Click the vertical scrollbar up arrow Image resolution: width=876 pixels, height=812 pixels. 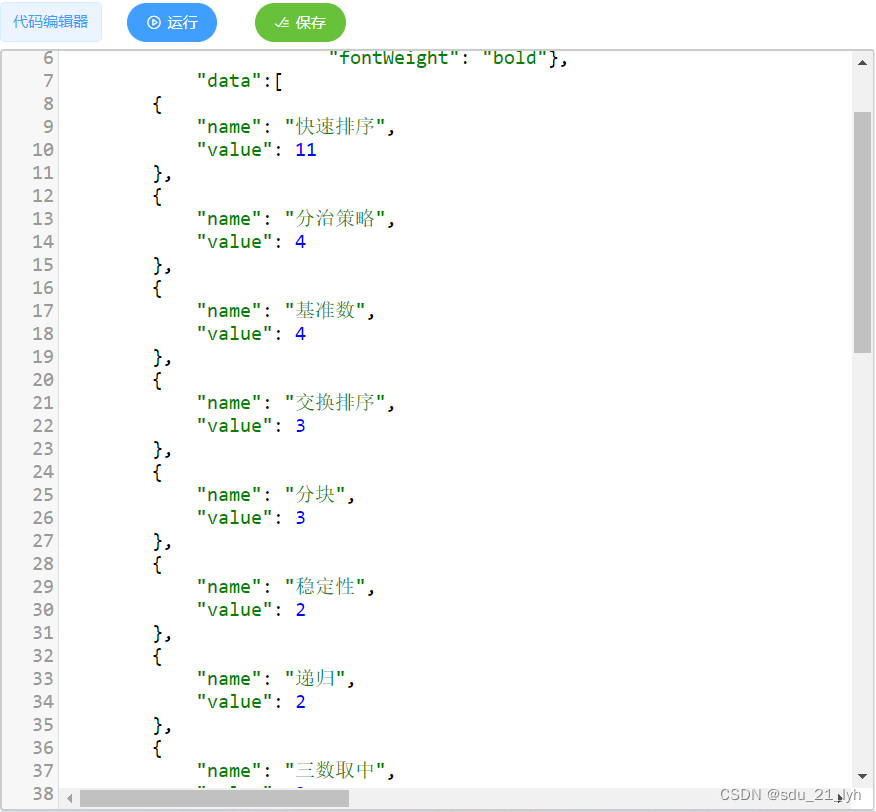862,61
